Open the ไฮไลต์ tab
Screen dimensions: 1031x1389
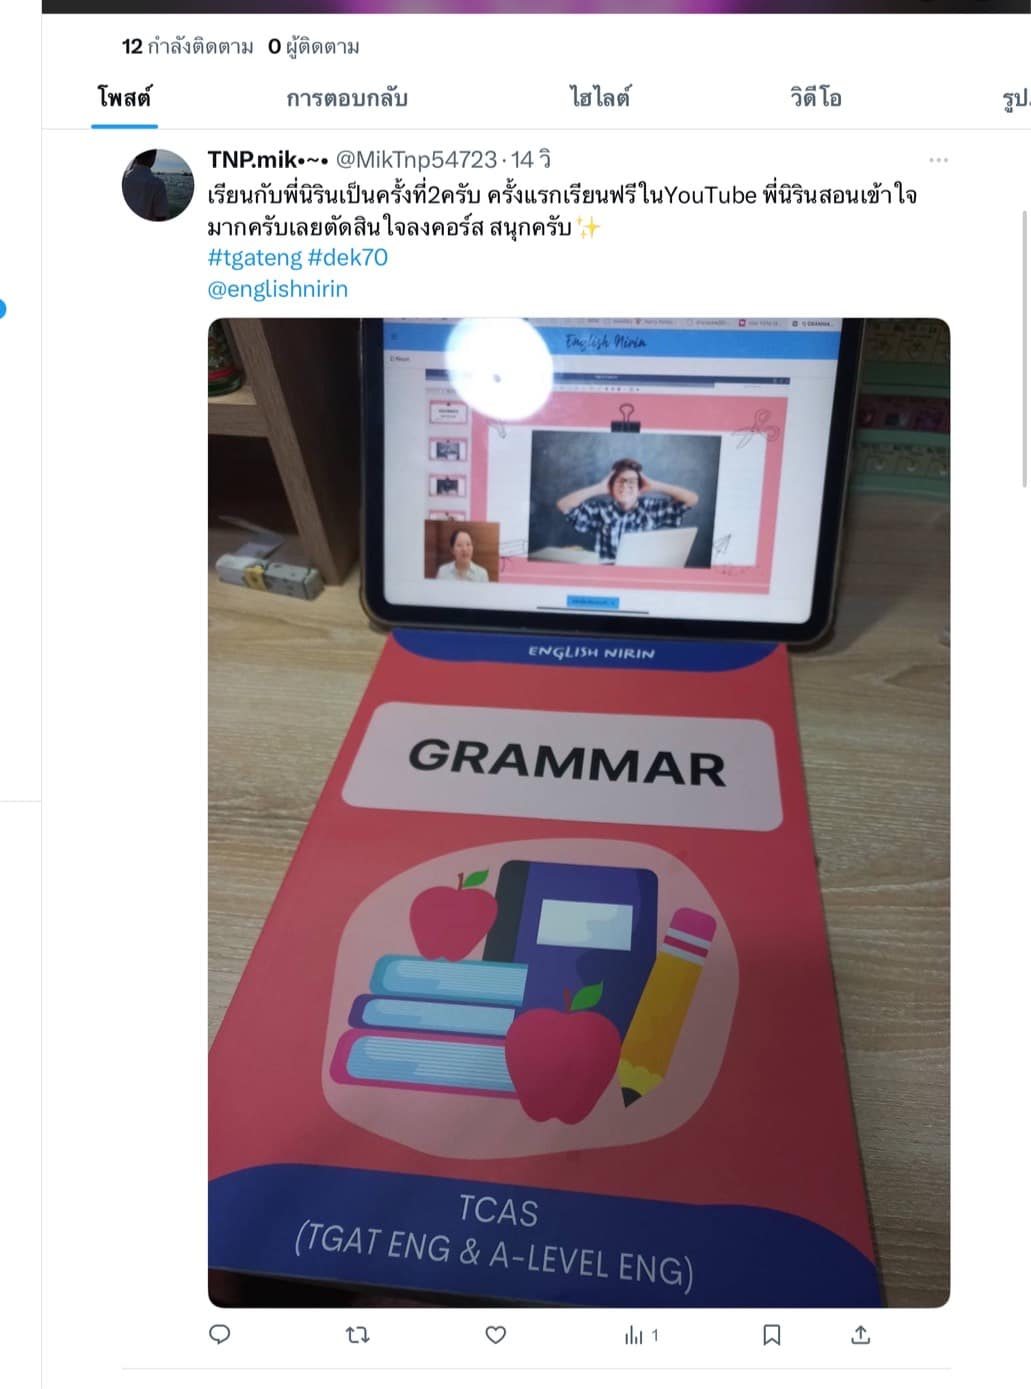coord(600,98)
